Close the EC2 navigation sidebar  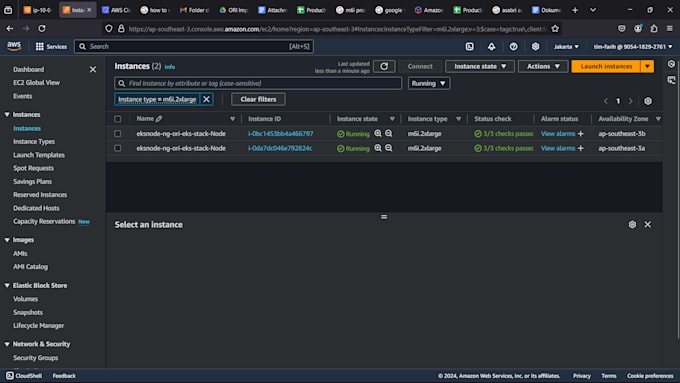click(x=93, y=69)
